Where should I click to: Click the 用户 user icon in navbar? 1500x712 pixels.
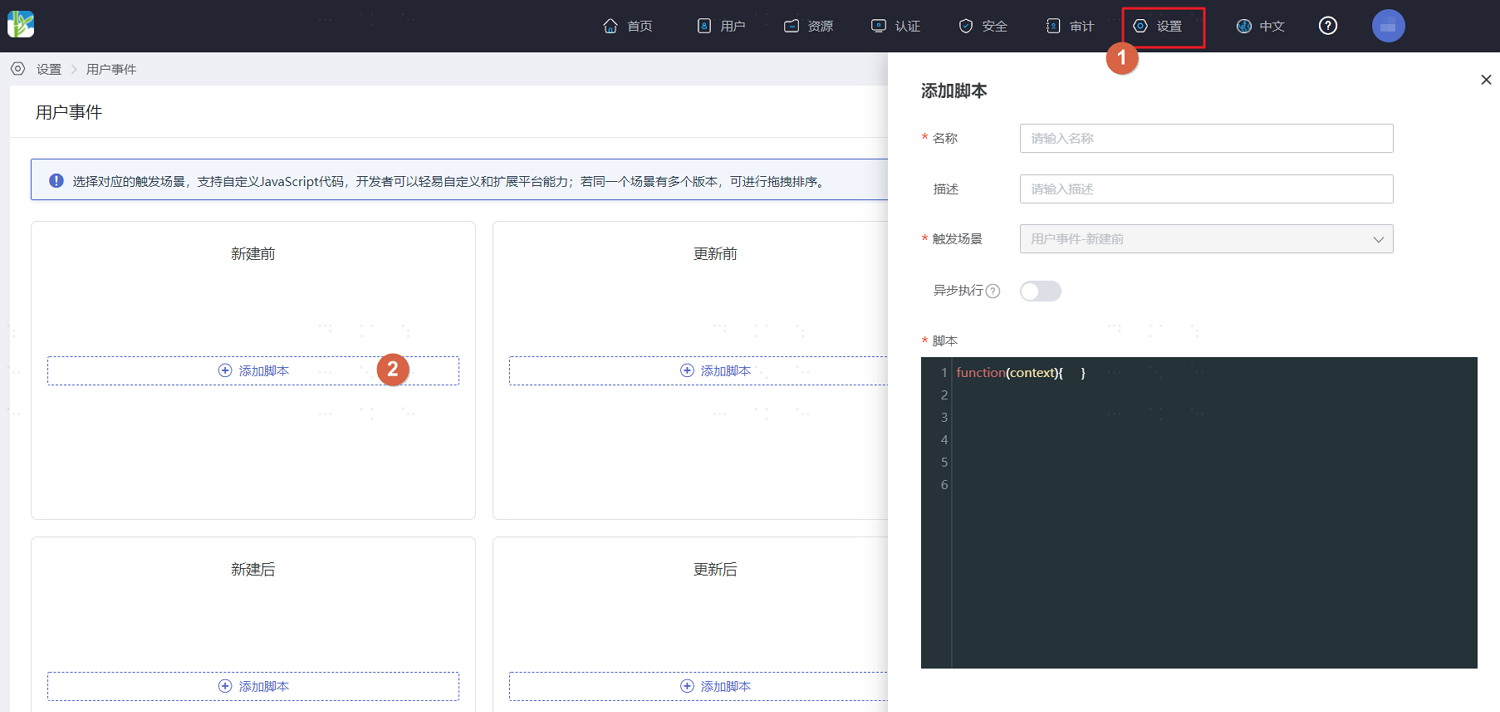coord(704,26)
